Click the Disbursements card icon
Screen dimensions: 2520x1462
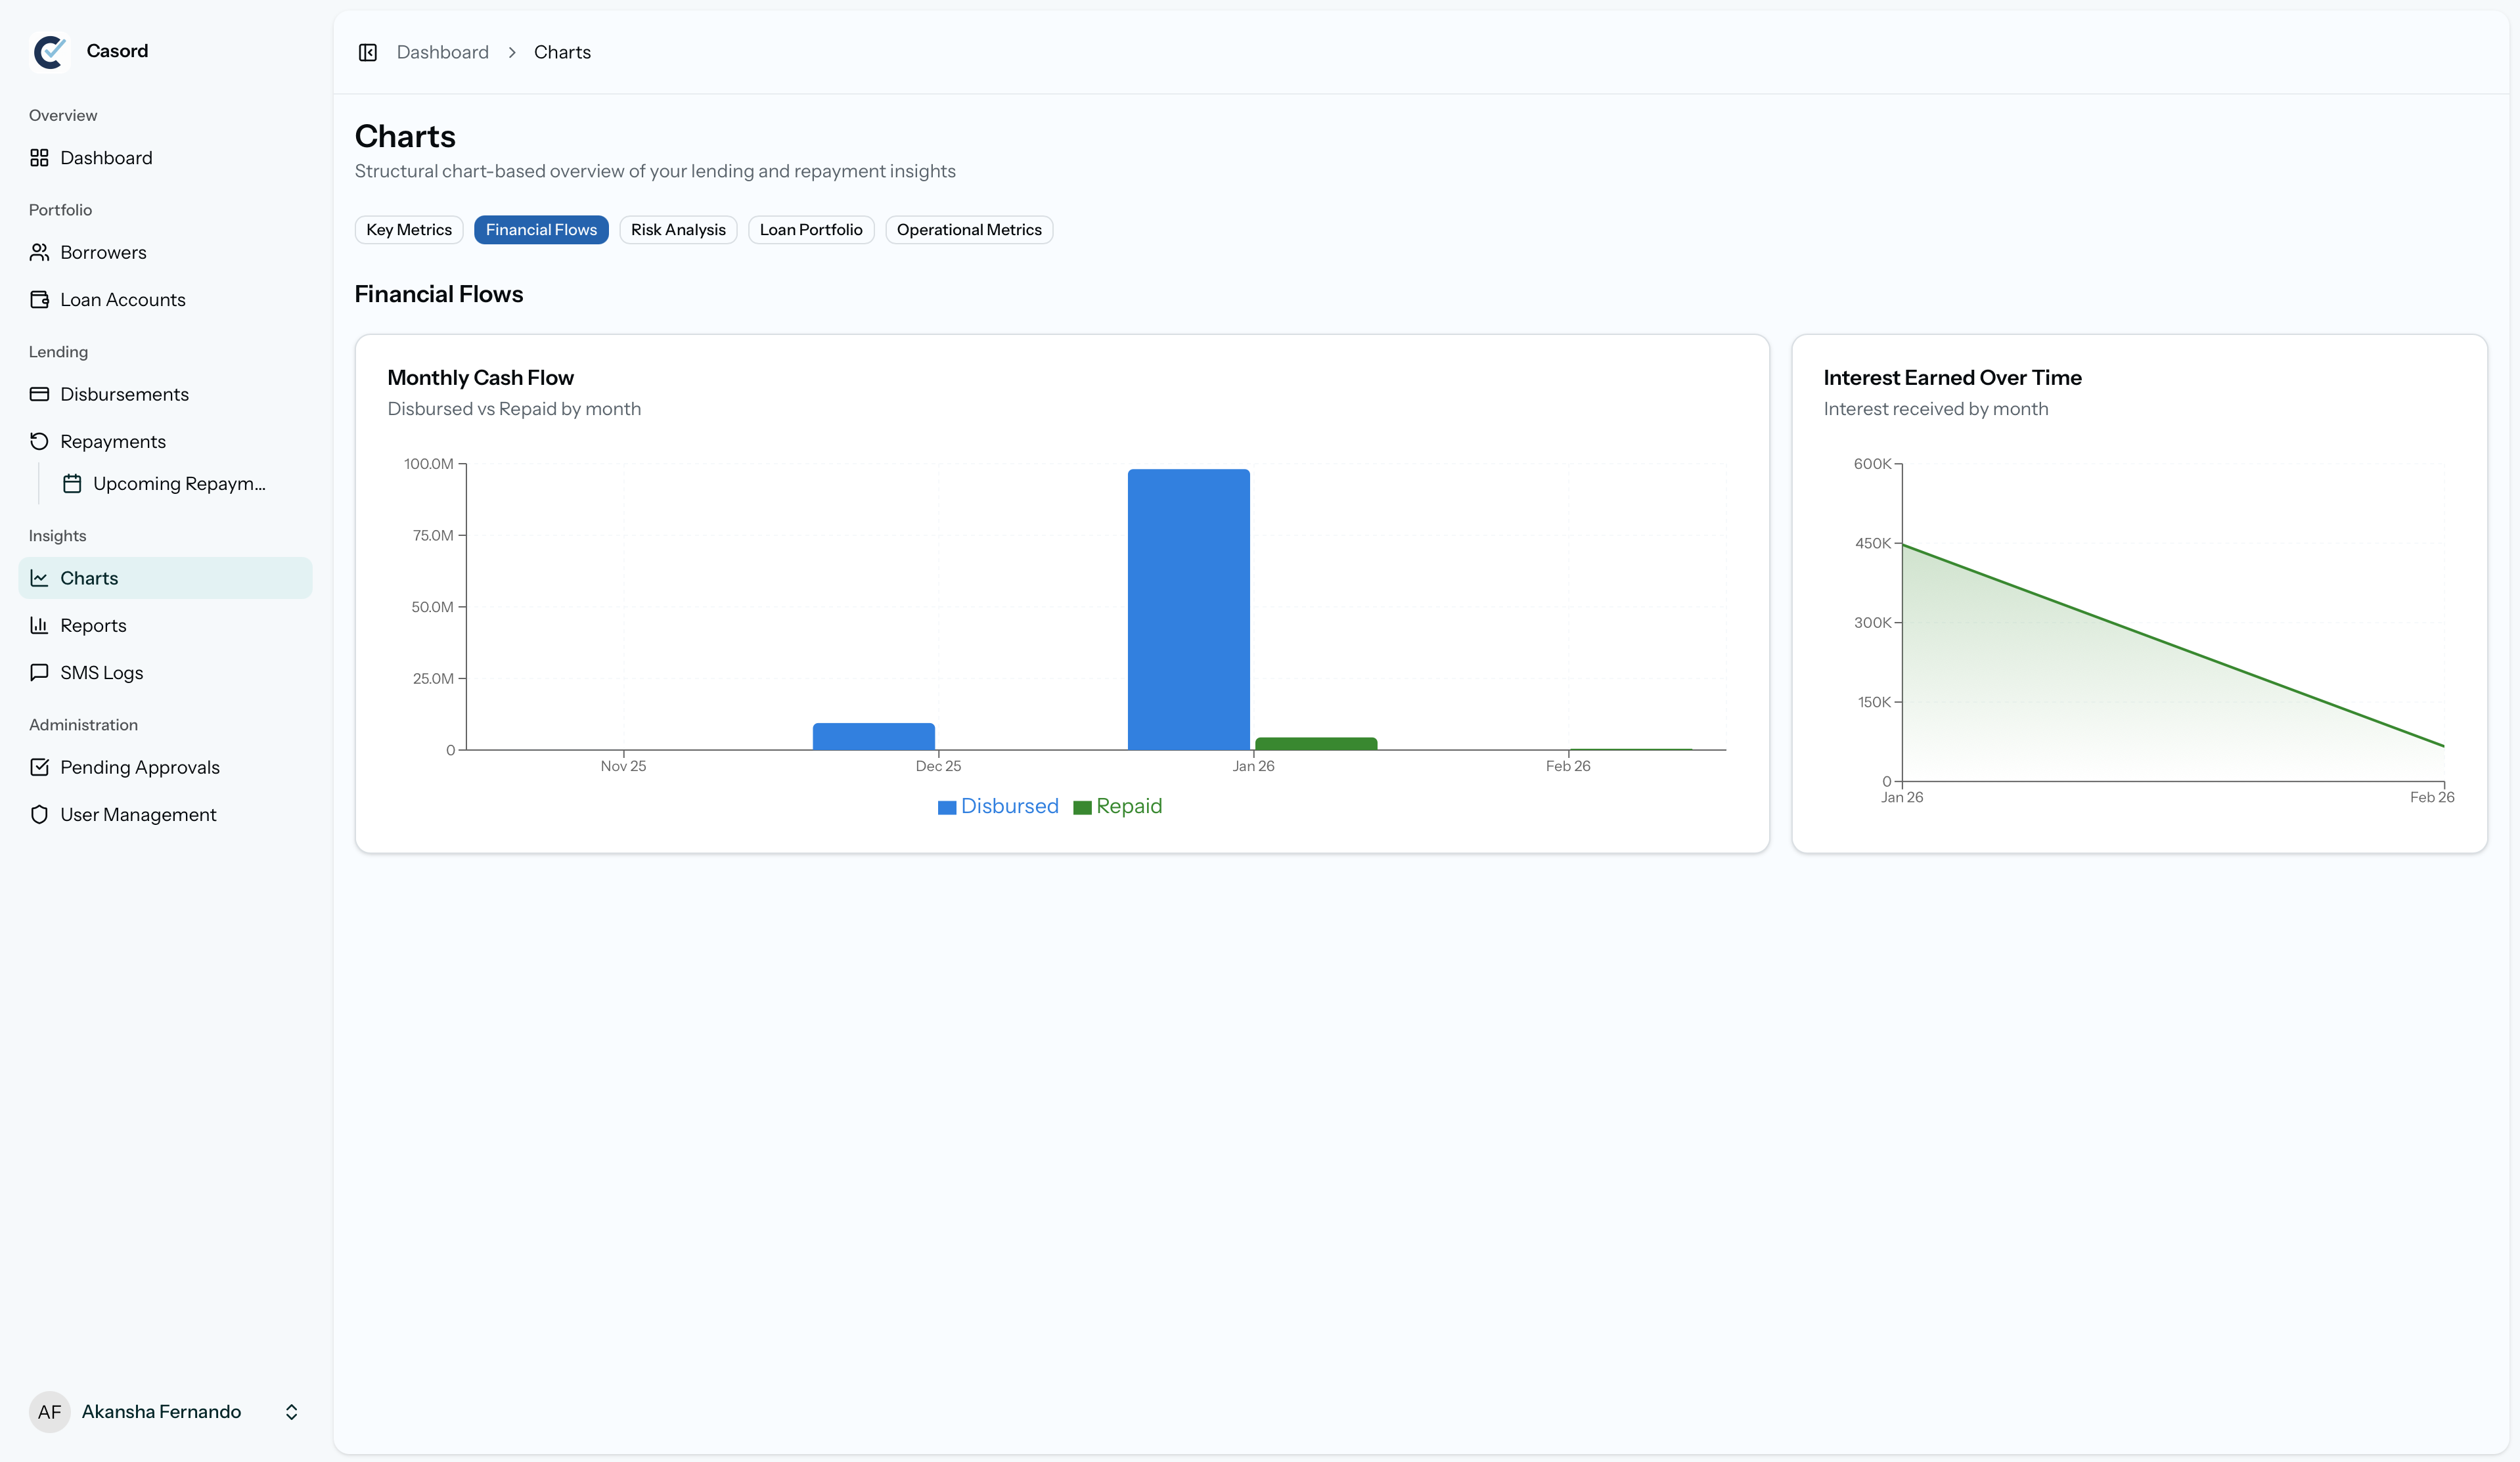click(x=39, y=394)
